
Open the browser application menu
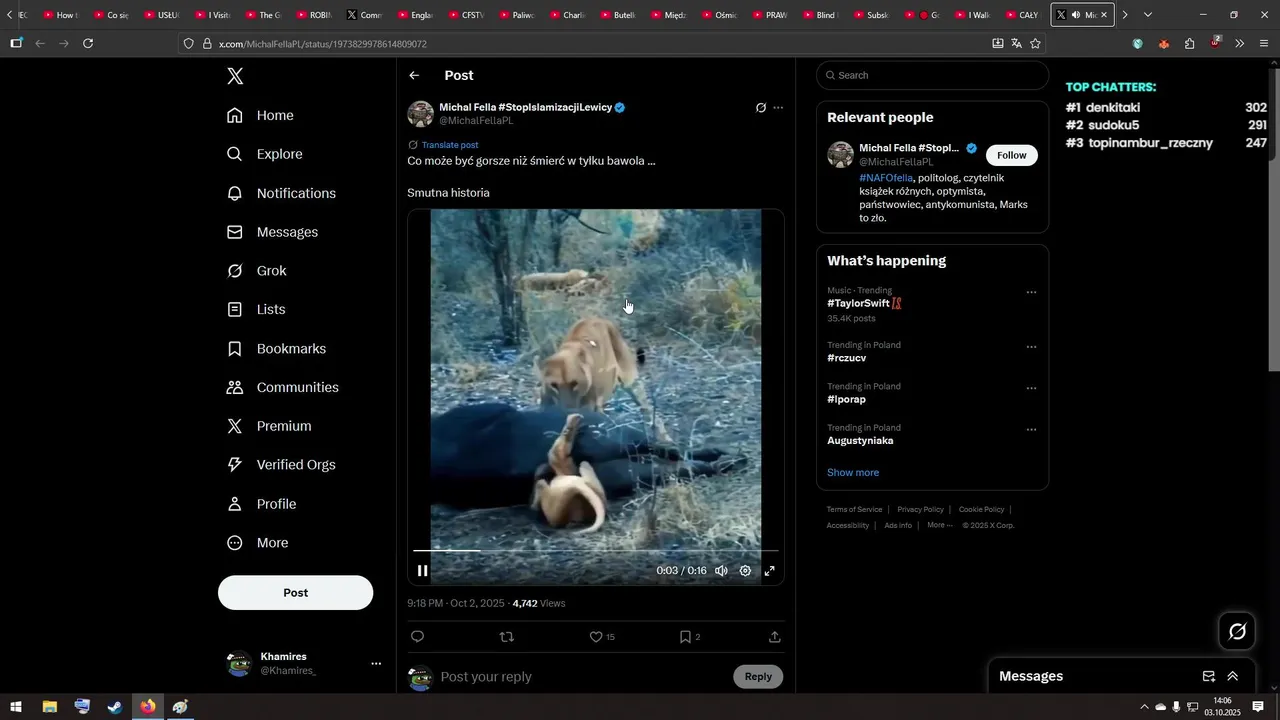tap(1264, 43)
